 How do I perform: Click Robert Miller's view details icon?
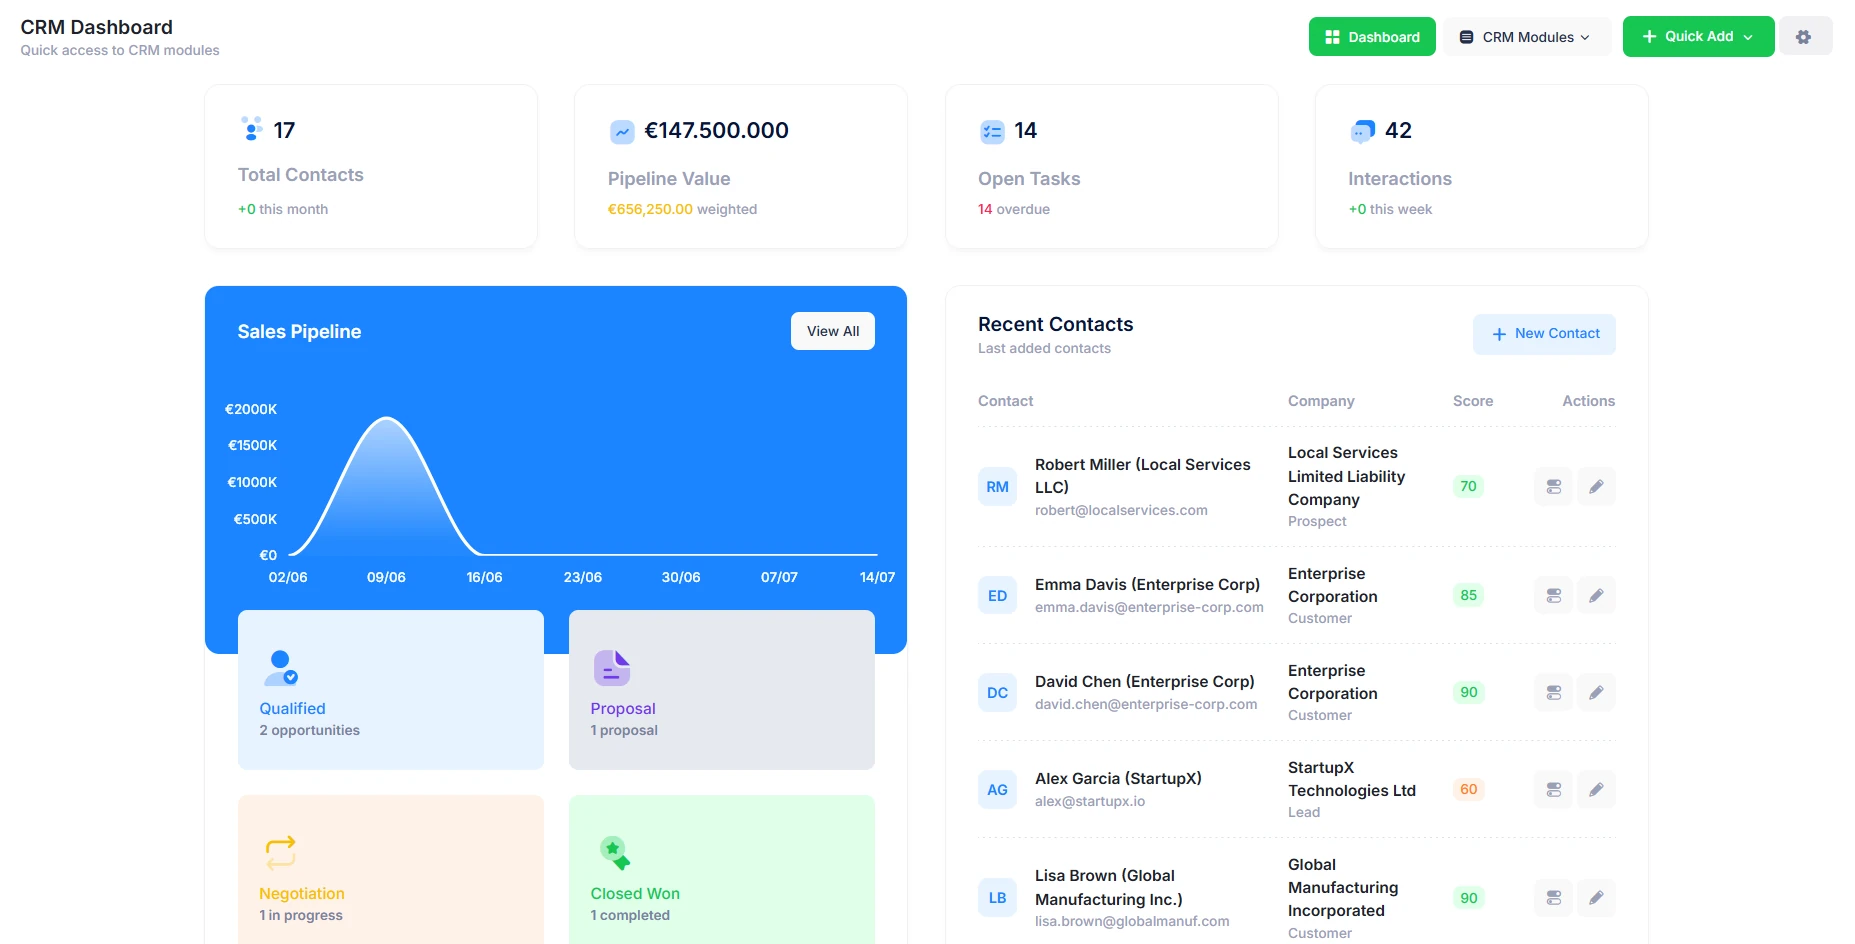pyautogui.click(x=1553, y=487)
